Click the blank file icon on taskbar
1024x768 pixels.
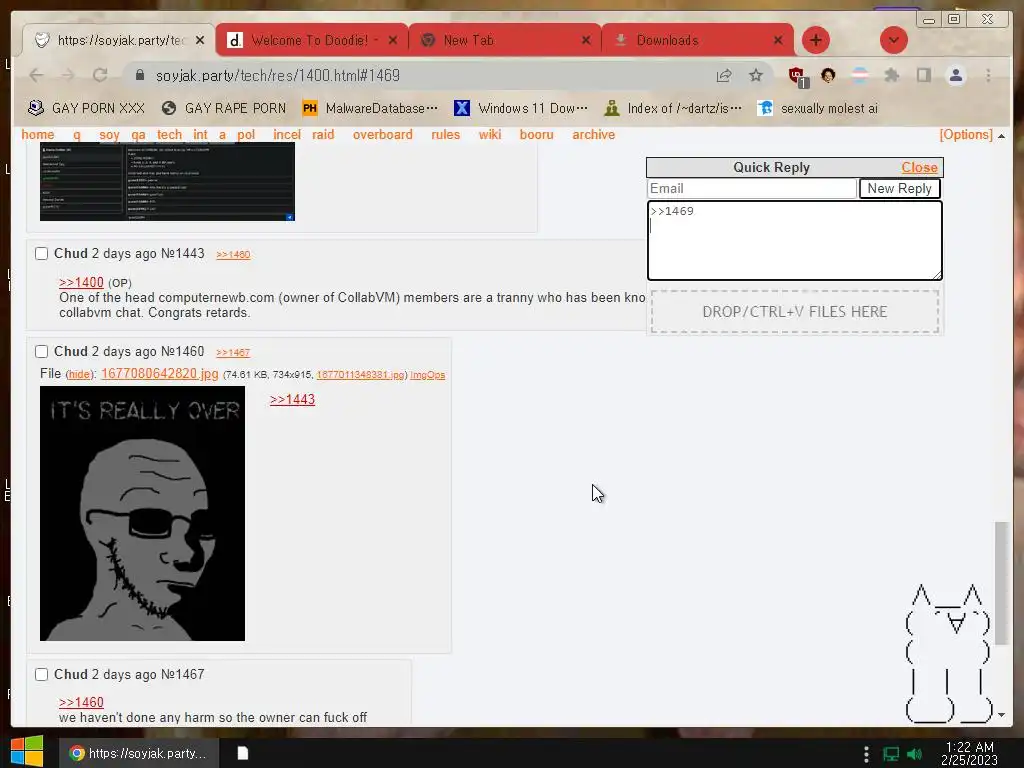[x=242, y=753]
